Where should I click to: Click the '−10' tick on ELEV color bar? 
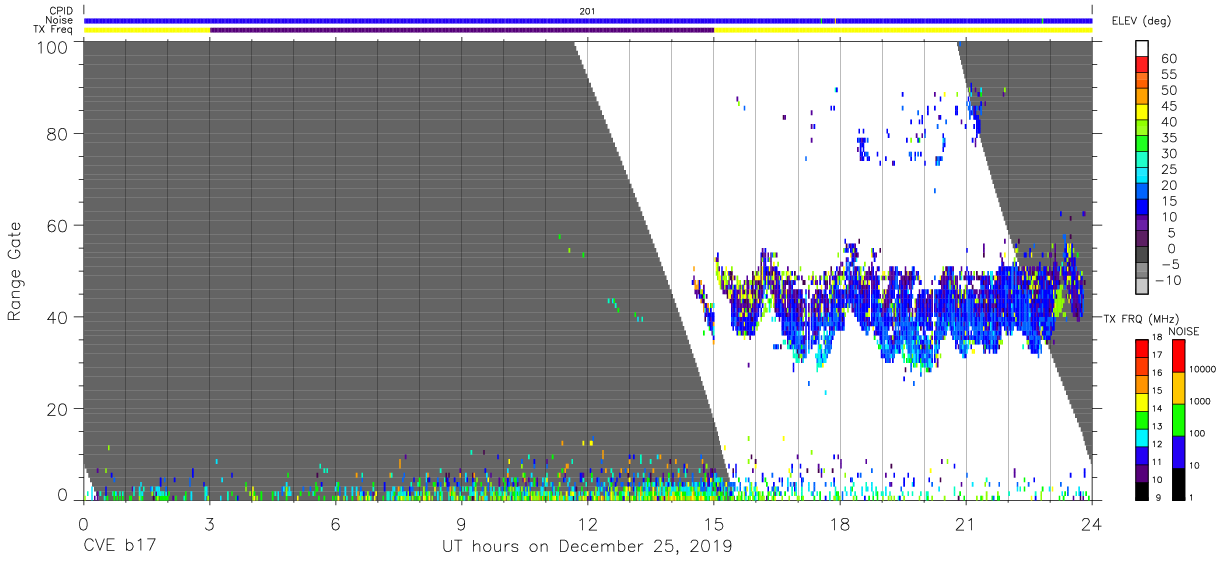point(1169,281)
